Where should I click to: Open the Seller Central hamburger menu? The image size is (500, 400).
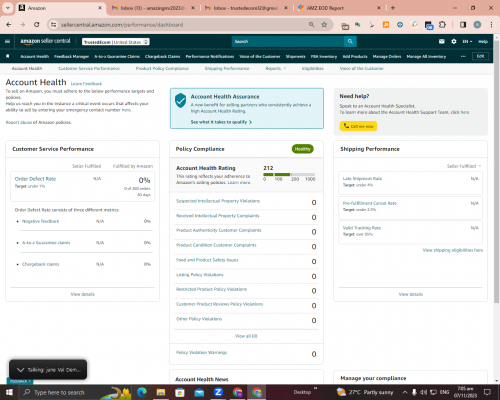7,41
